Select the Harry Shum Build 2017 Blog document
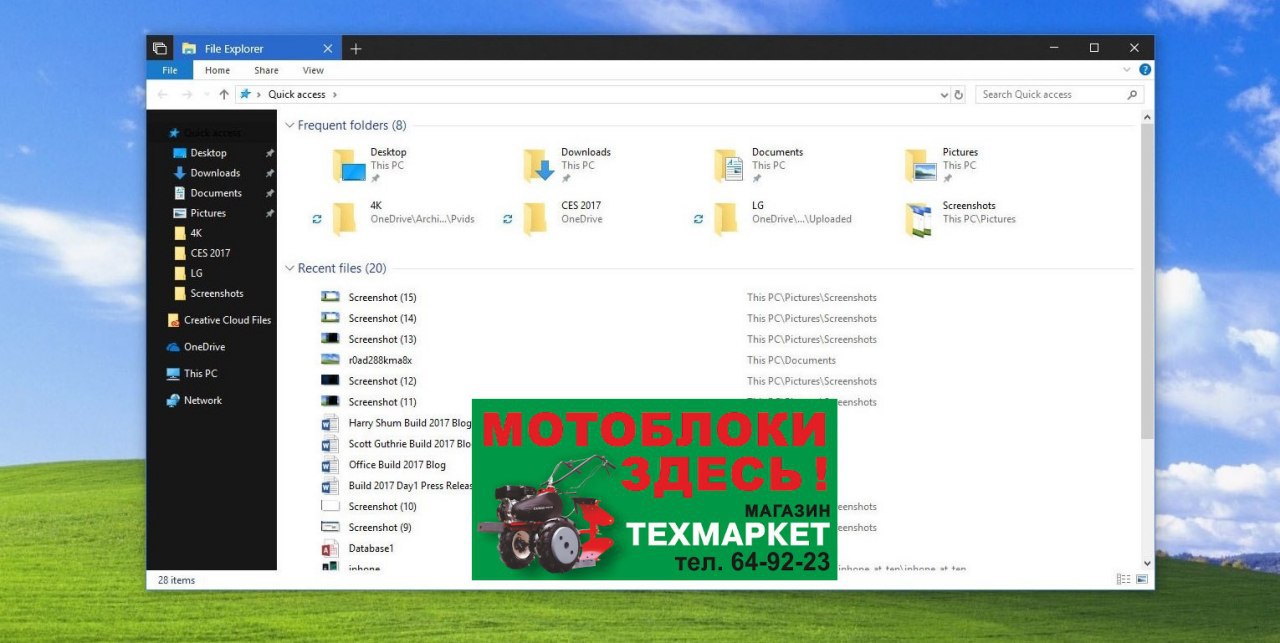Screen dimensions: 1280x643 pos(394,423)
